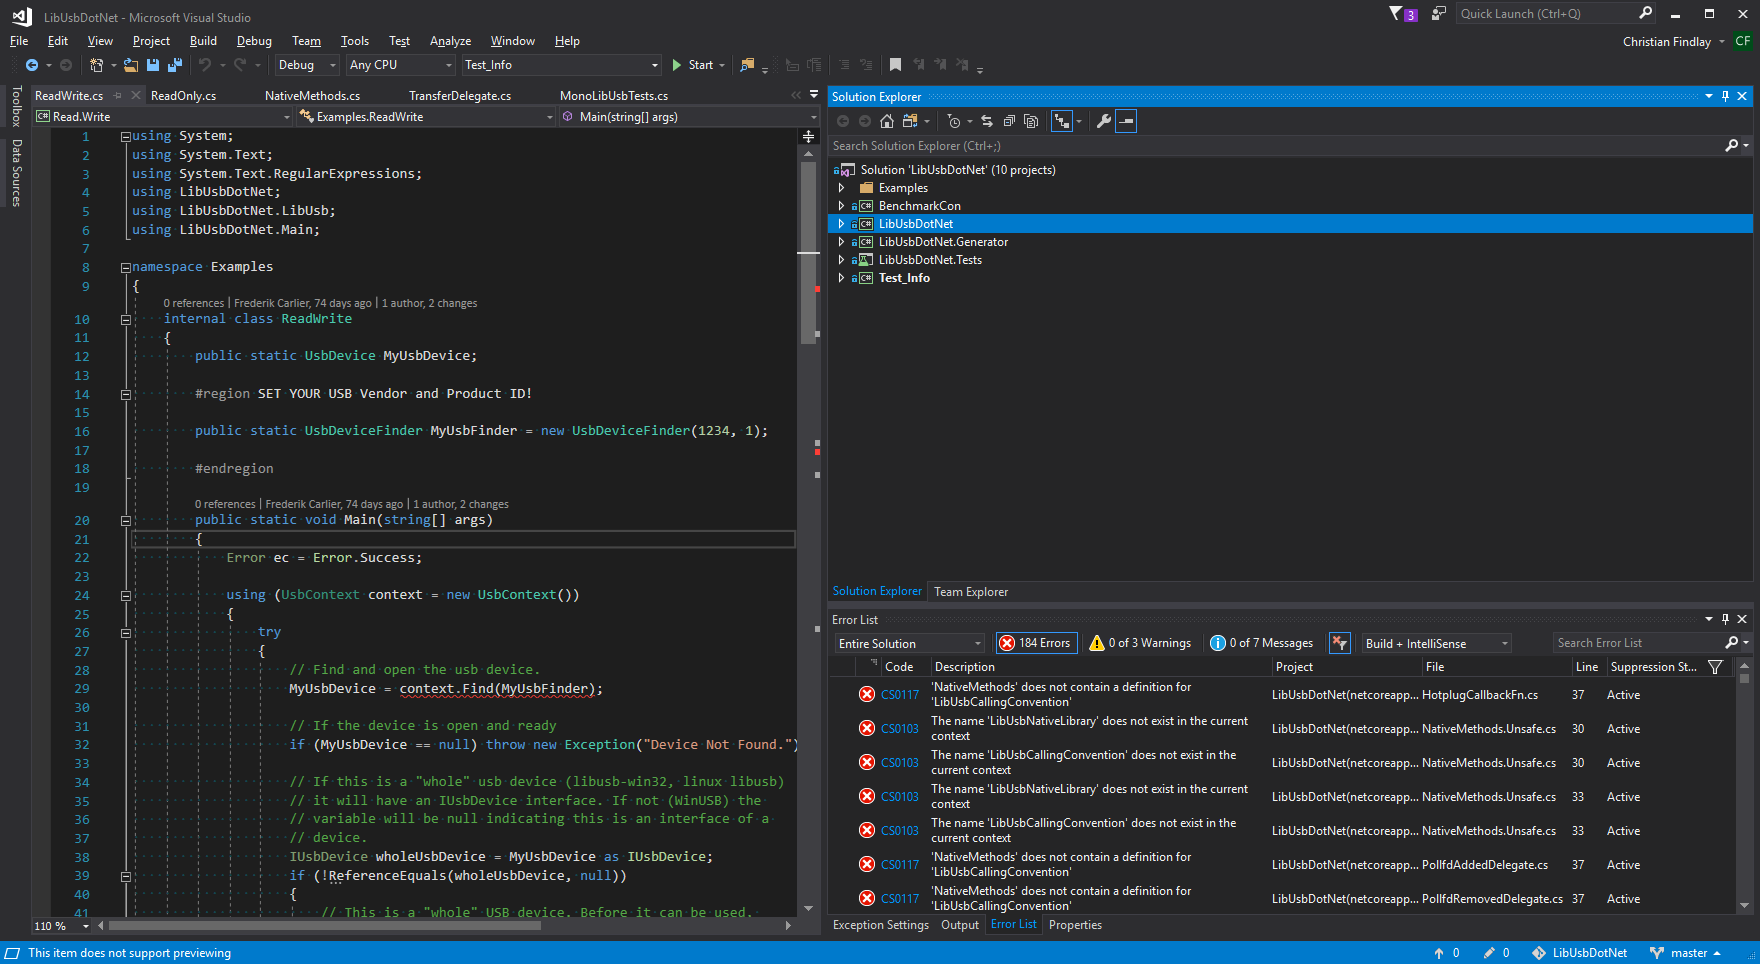
Task: Click the LibUsbDotNet repository button in status bar
Action: pos(1580,953)
